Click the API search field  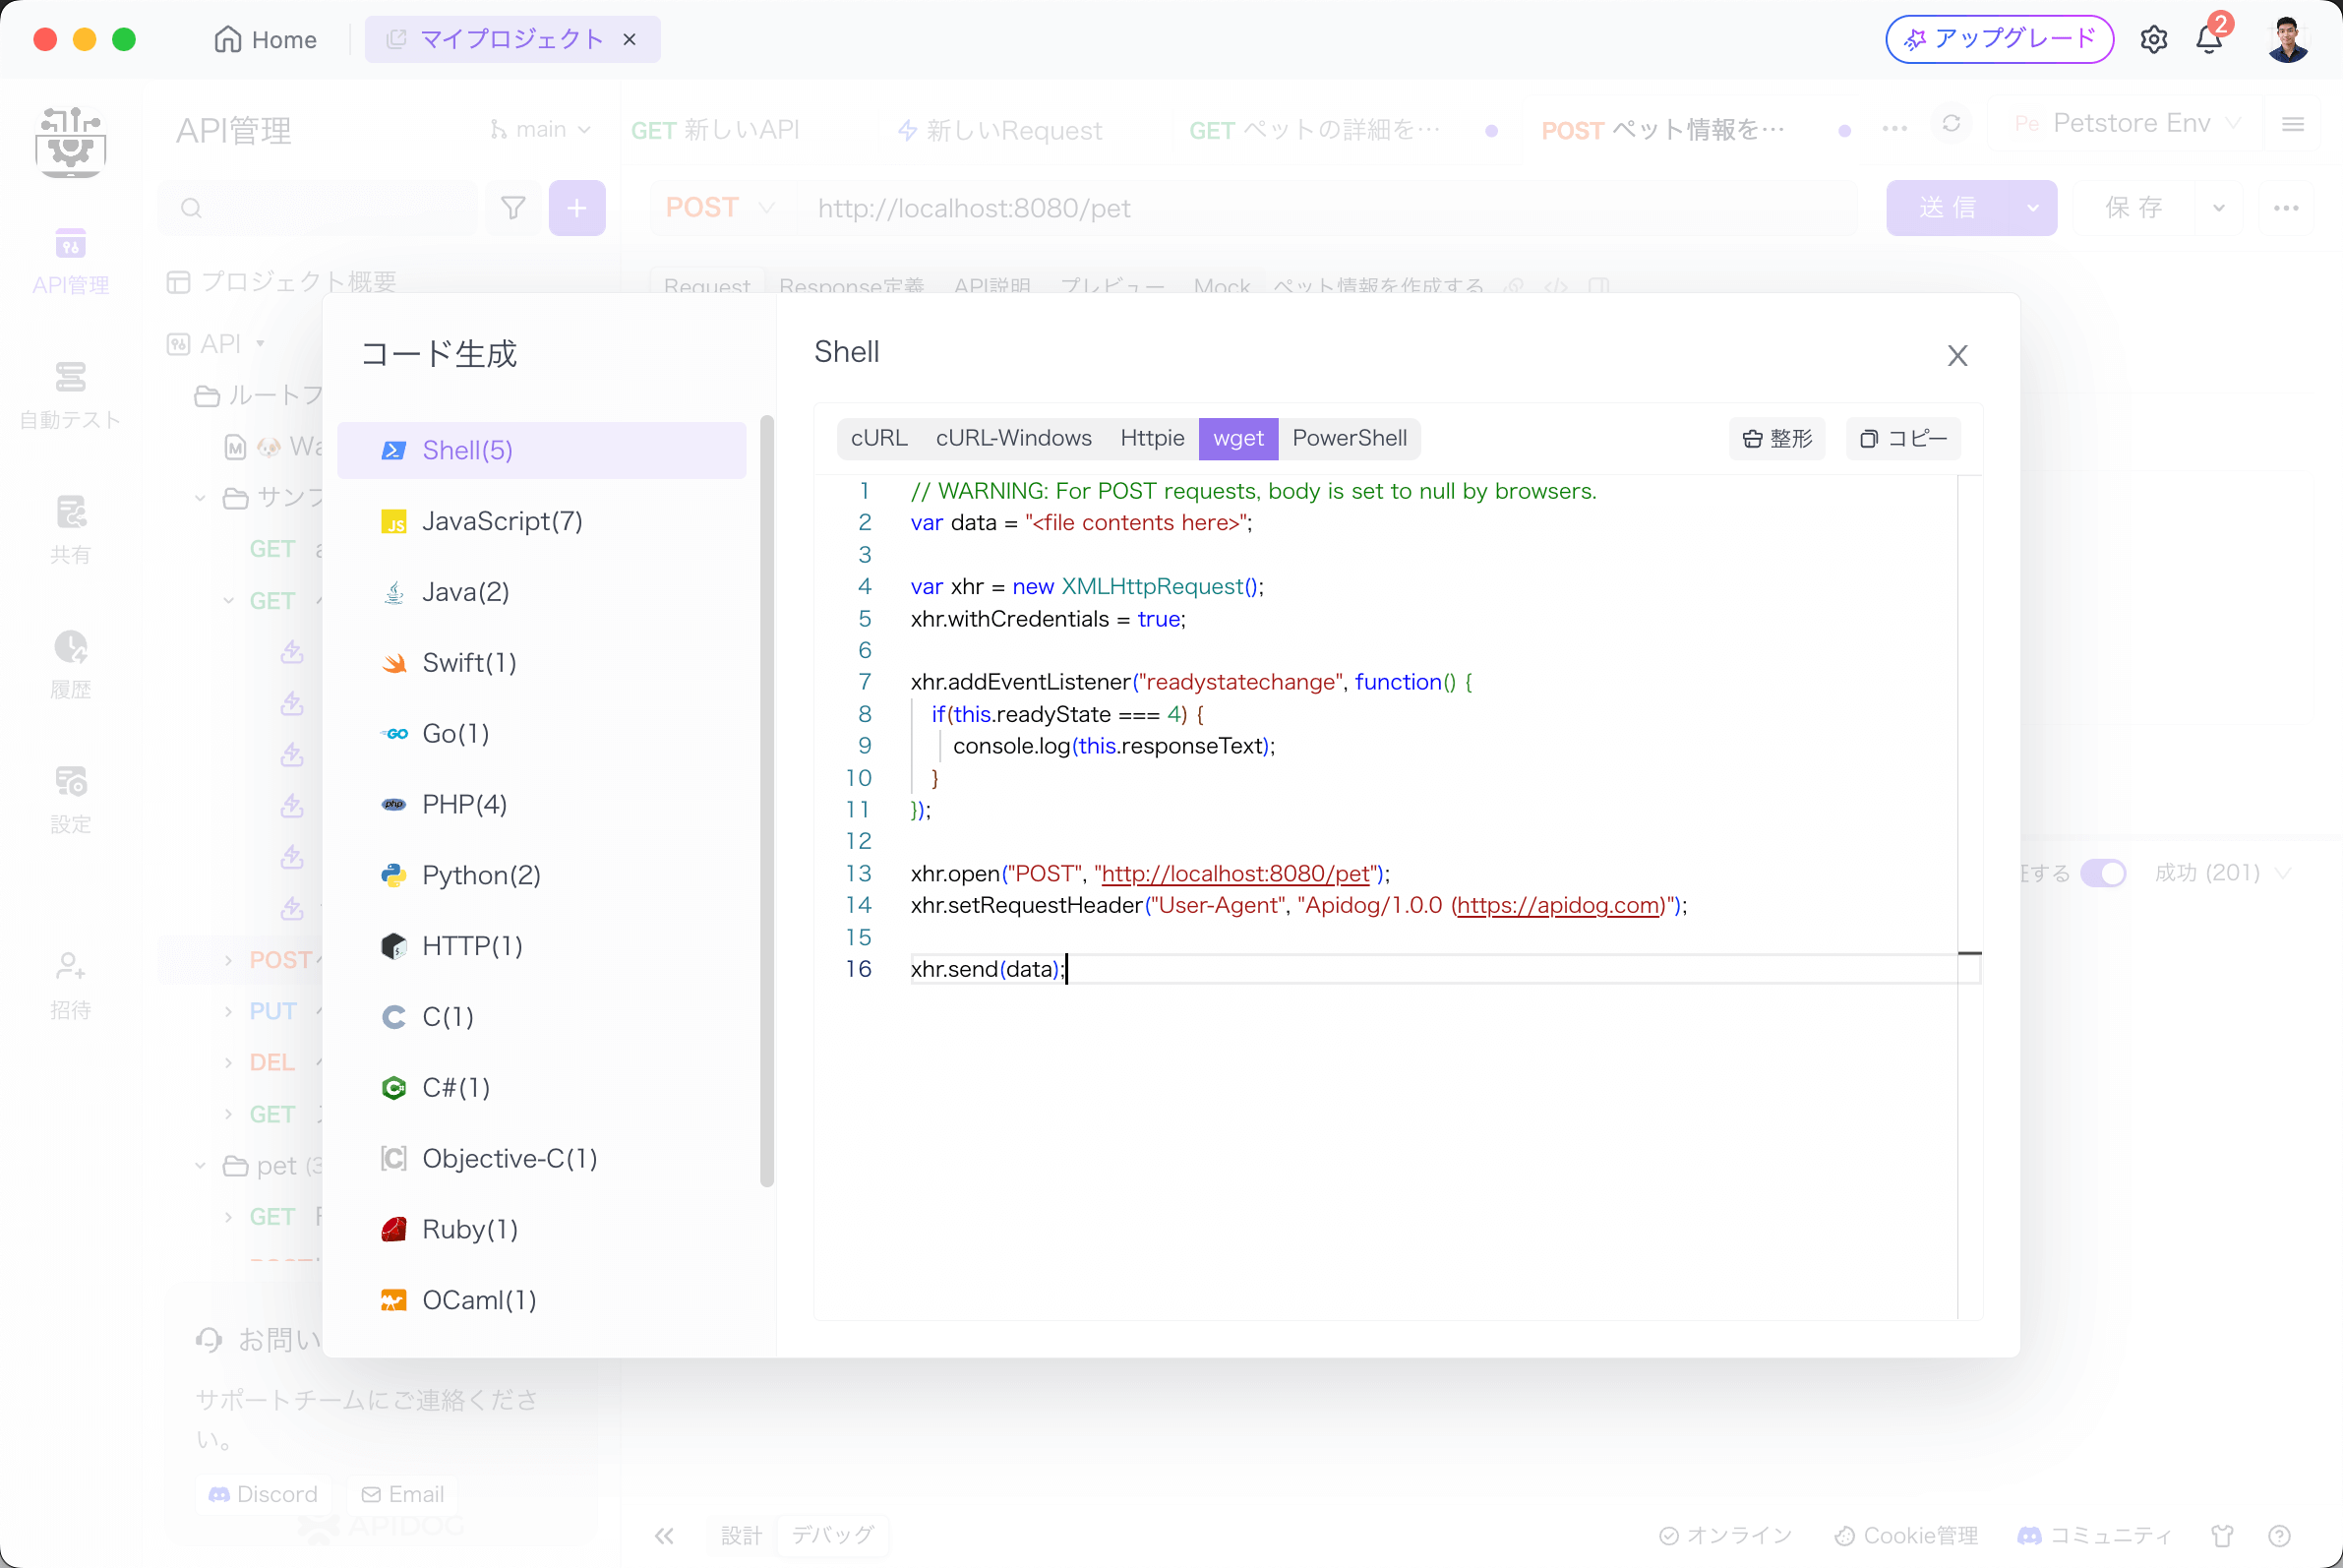(x=318, y=208)
